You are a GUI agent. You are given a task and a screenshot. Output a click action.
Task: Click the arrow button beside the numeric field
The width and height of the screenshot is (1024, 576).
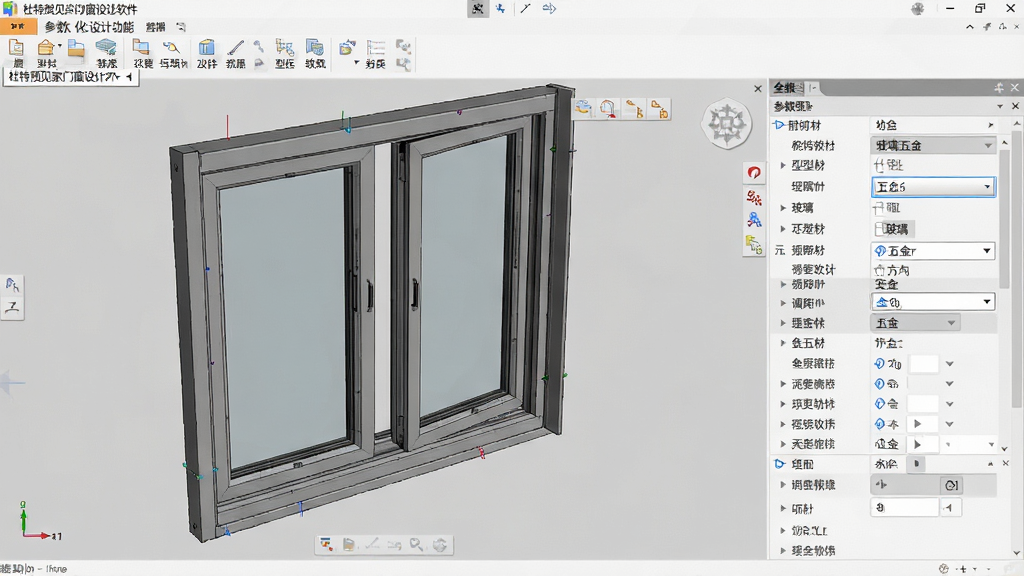click(x=949, y=507)
